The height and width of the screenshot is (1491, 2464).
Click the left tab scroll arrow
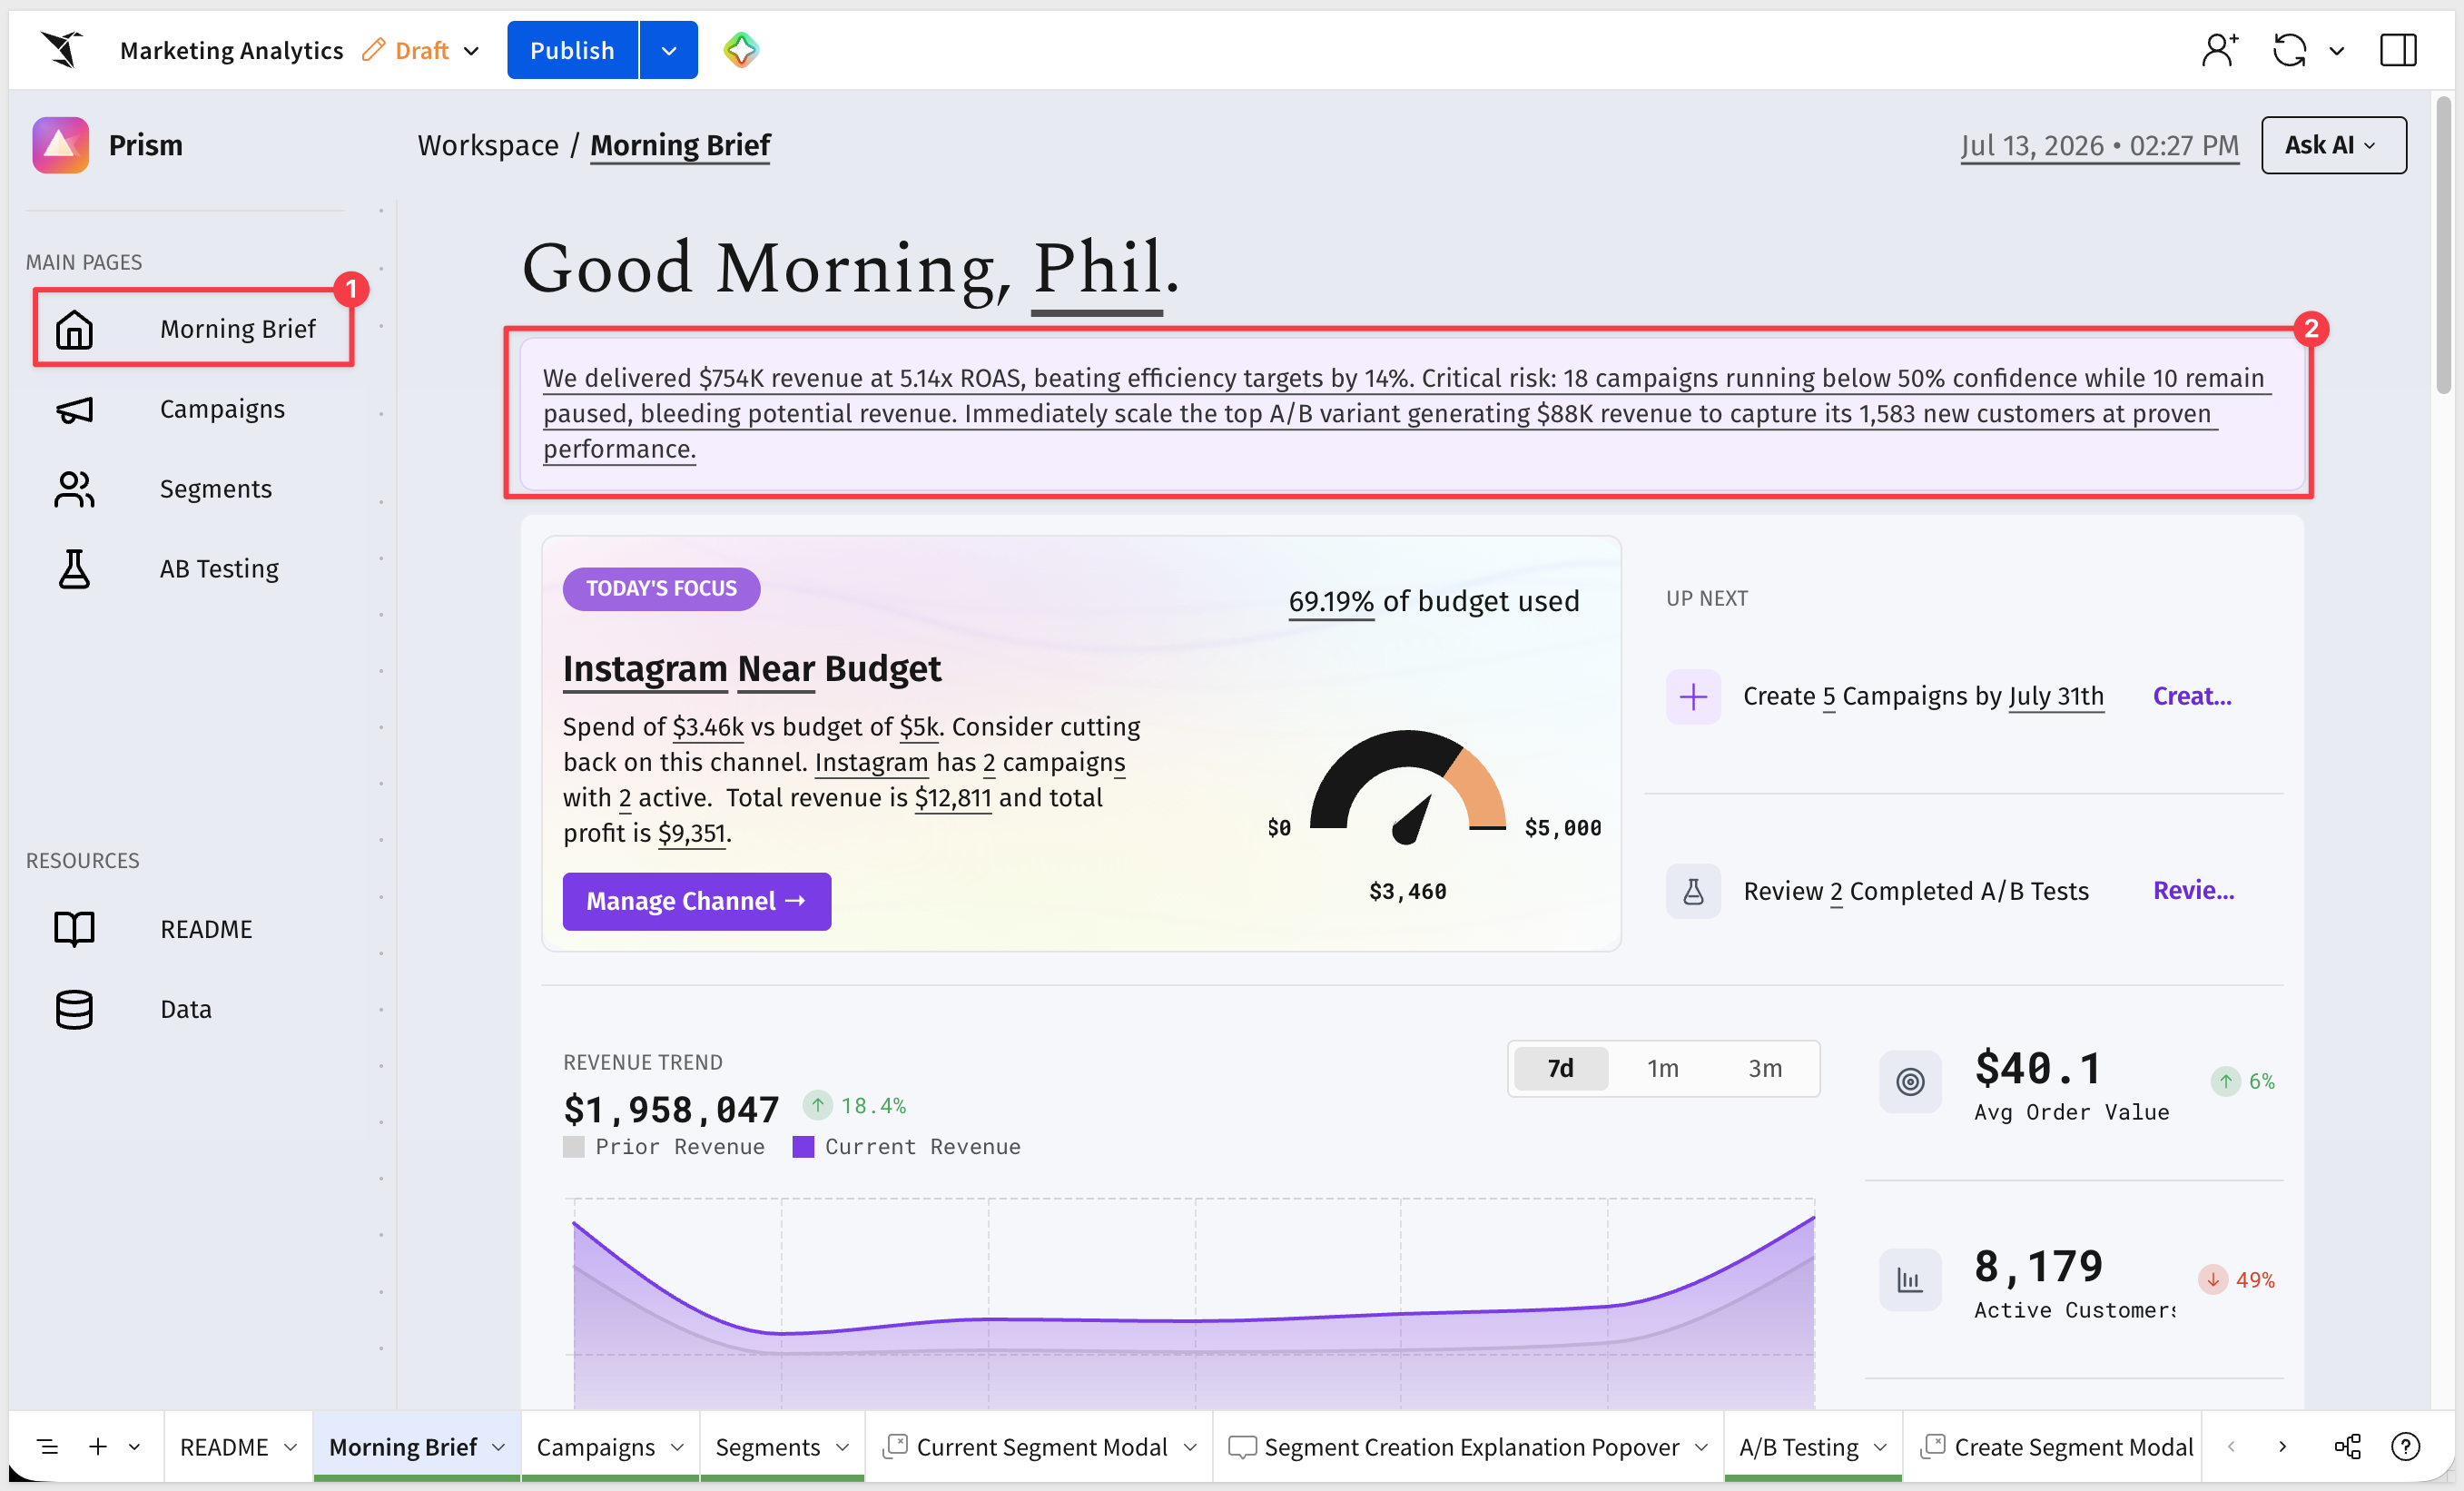(2231, 1446)
